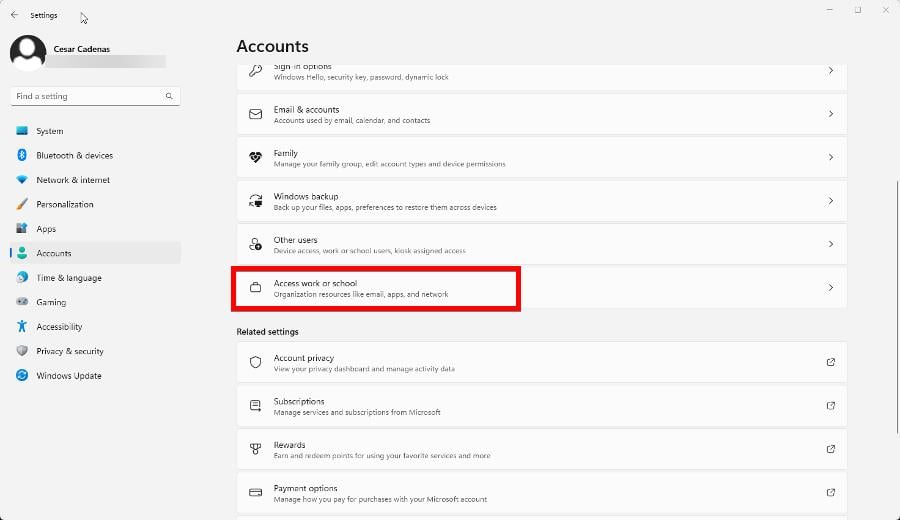Viewport: 900px width, 520px height.
Task: Click the Rewards trophy icon
Action: pos(255,449)
